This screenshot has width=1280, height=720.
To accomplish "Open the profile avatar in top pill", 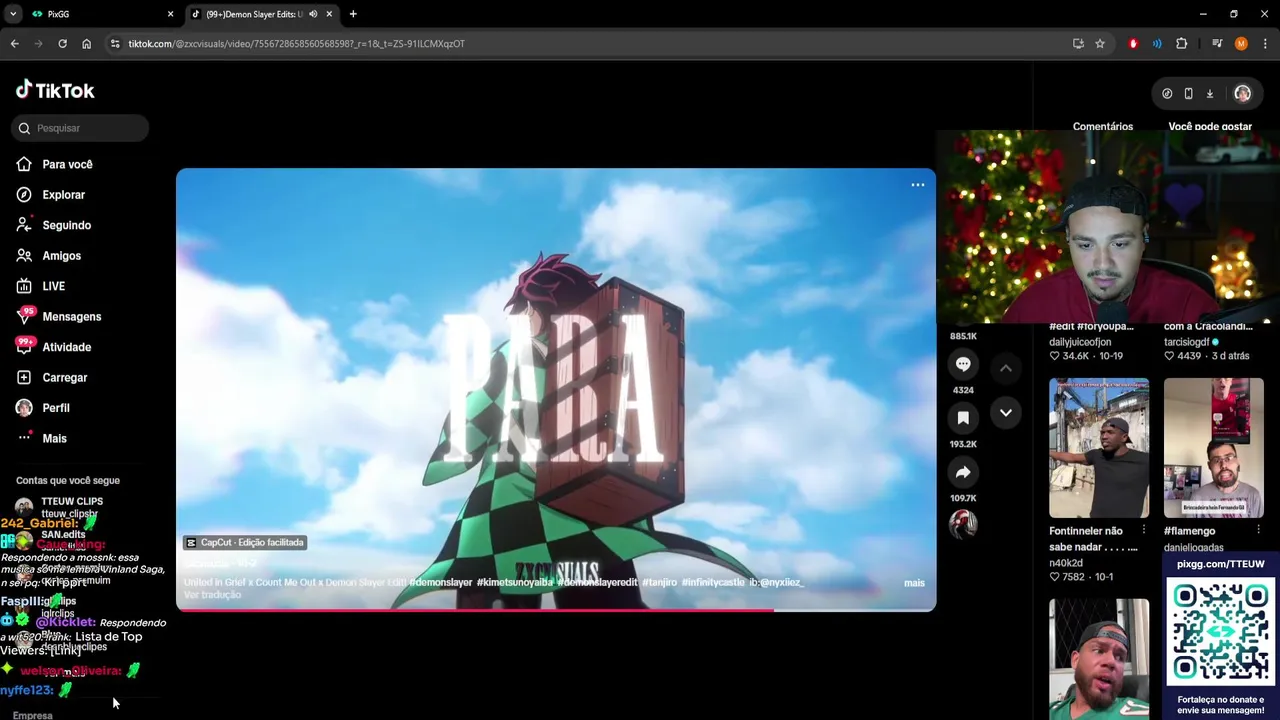I will pyautogui.click(x=1242, y=93).
